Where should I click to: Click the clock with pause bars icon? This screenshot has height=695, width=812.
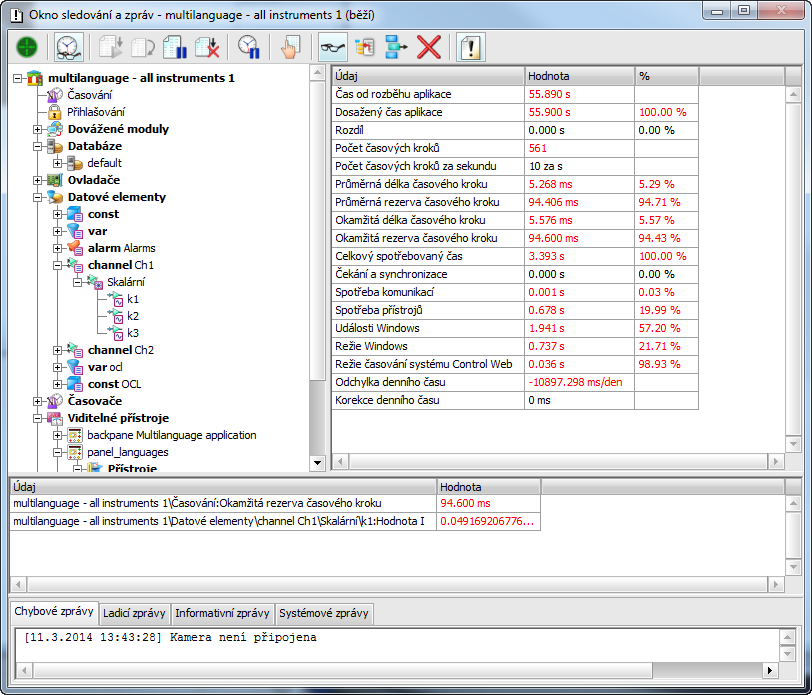pos(249,46)
